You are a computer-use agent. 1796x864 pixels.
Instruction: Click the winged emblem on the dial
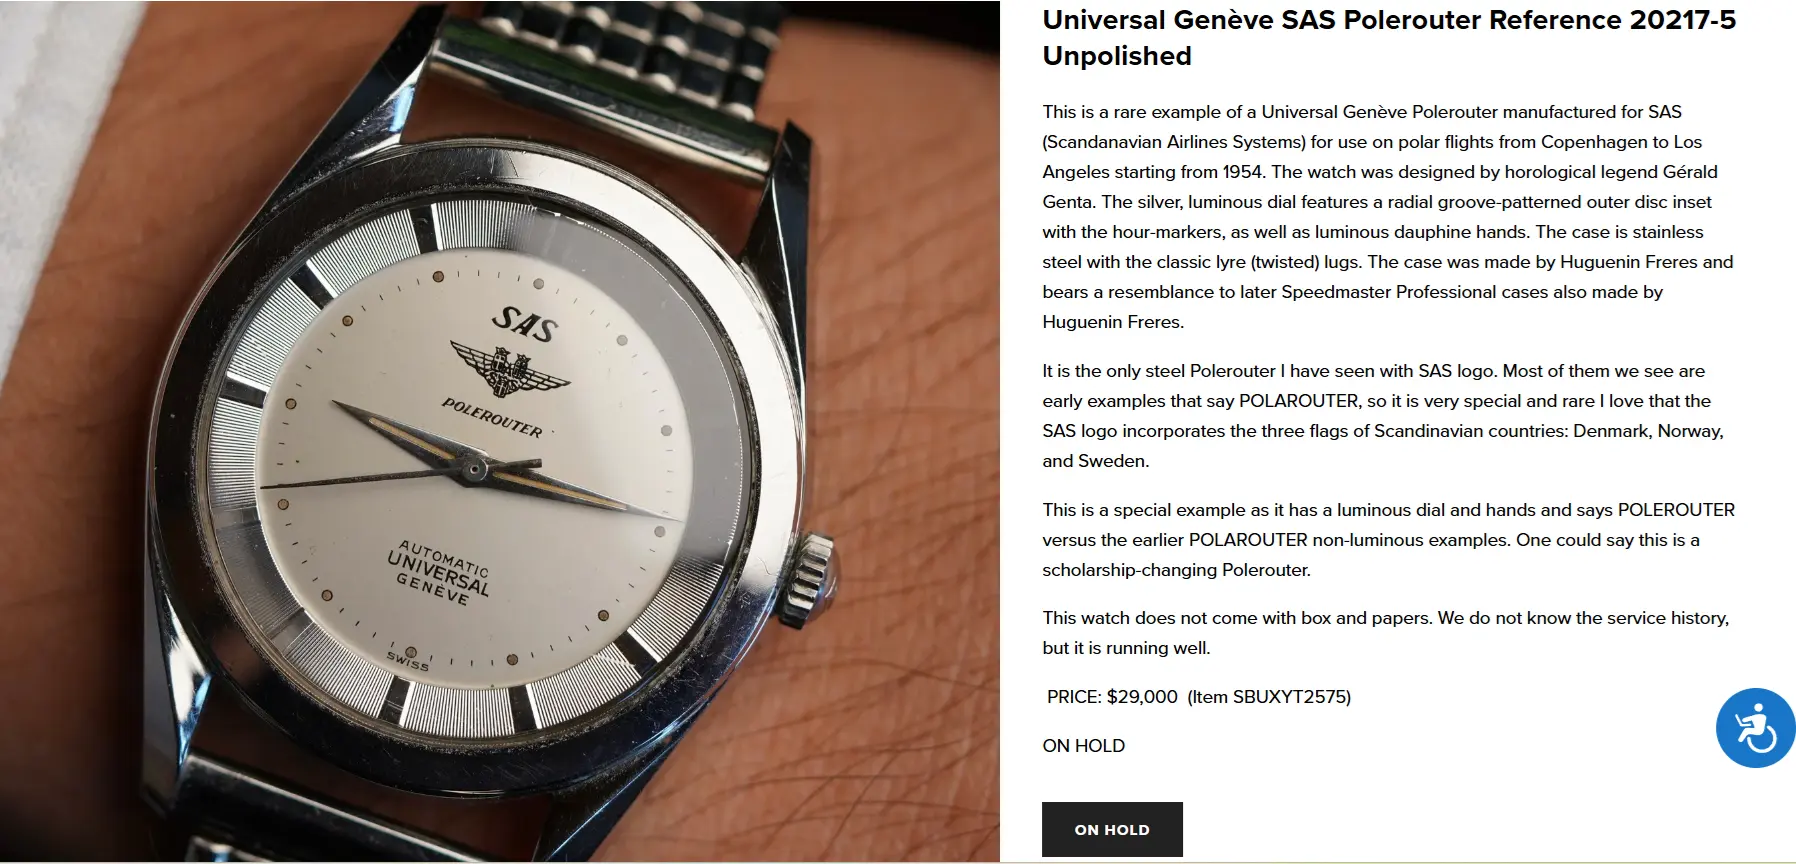509,368
